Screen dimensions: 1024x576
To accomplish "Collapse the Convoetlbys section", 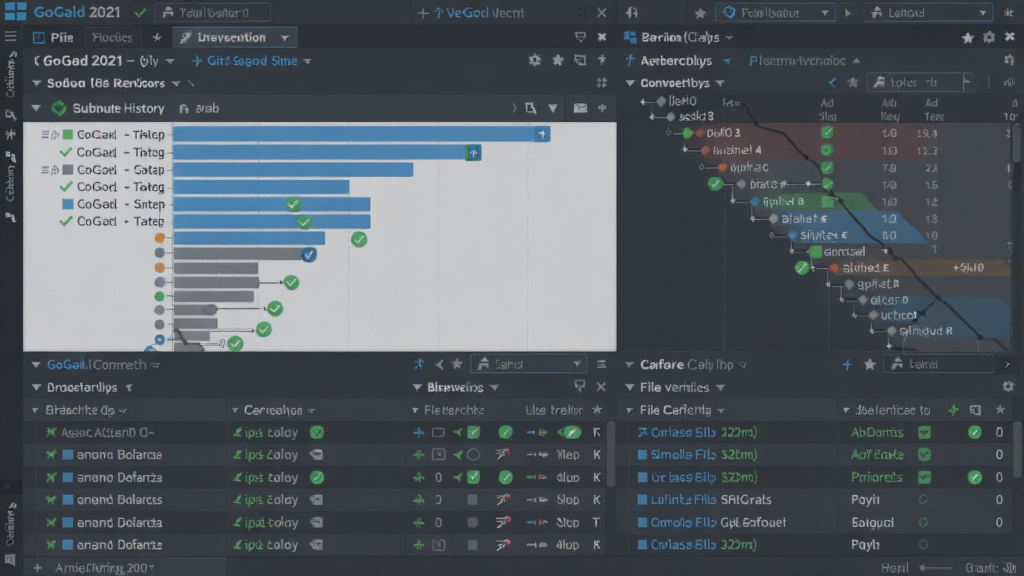I will point(630,83).
